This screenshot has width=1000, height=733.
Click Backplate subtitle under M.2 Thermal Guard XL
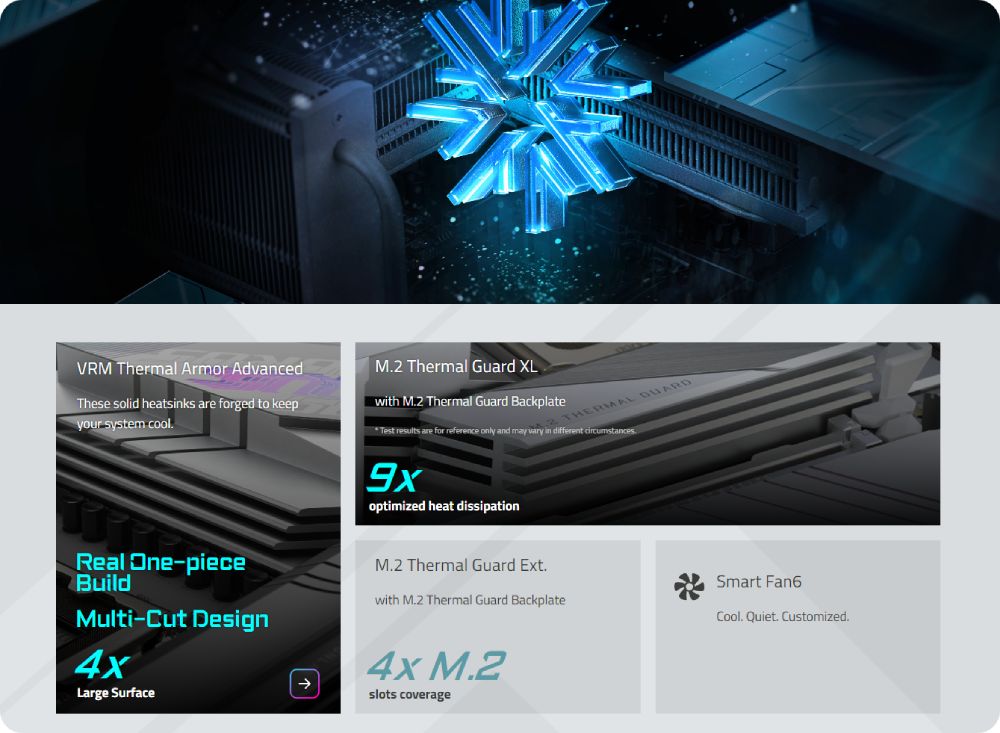470,401
